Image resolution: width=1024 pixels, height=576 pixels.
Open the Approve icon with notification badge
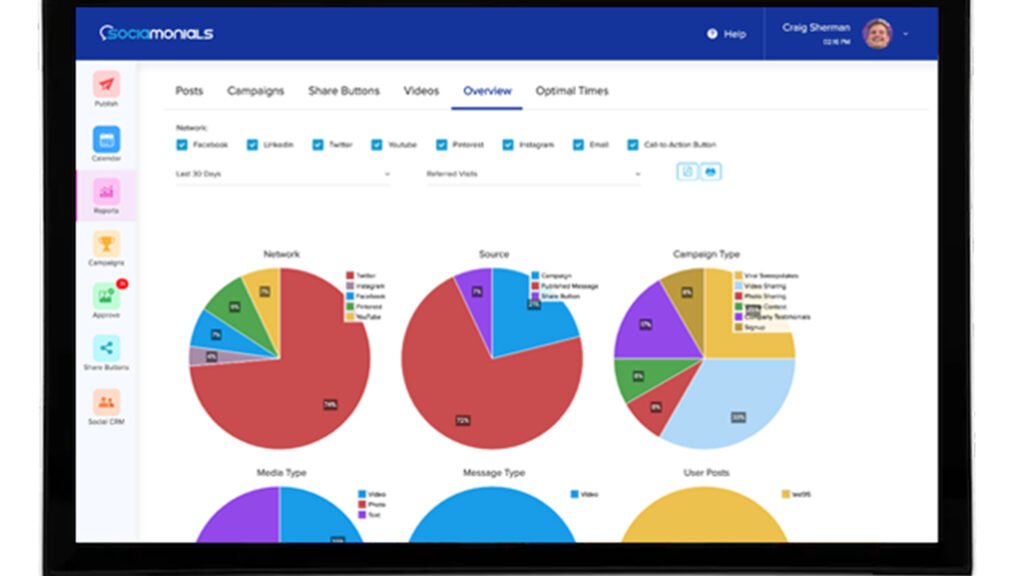[106, 297]
